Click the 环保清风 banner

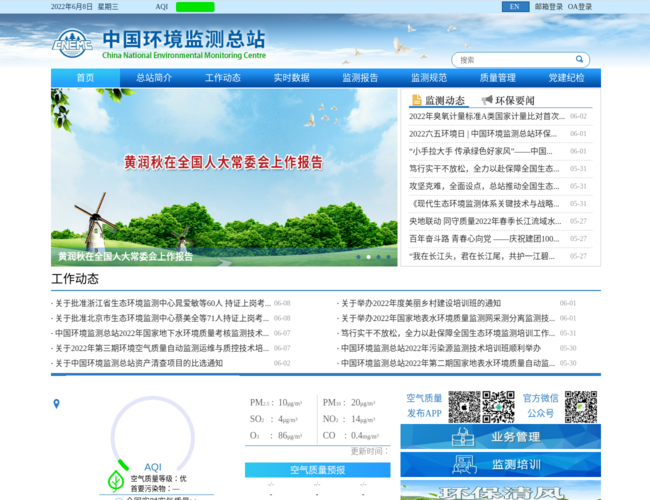click(500, 490)
